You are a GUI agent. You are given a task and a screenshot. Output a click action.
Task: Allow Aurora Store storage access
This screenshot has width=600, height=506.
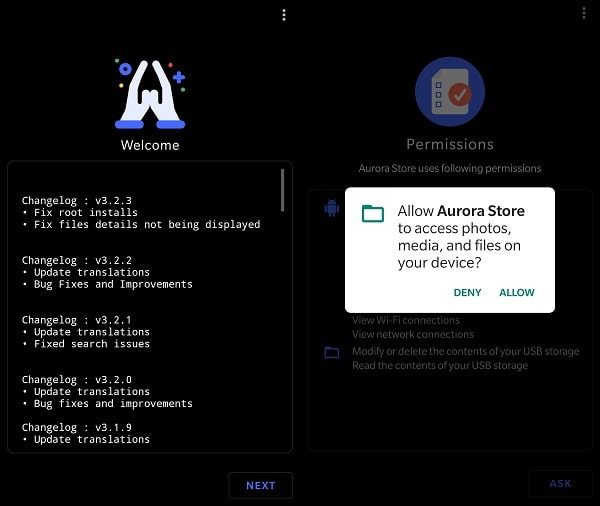[x=517, y=292]
